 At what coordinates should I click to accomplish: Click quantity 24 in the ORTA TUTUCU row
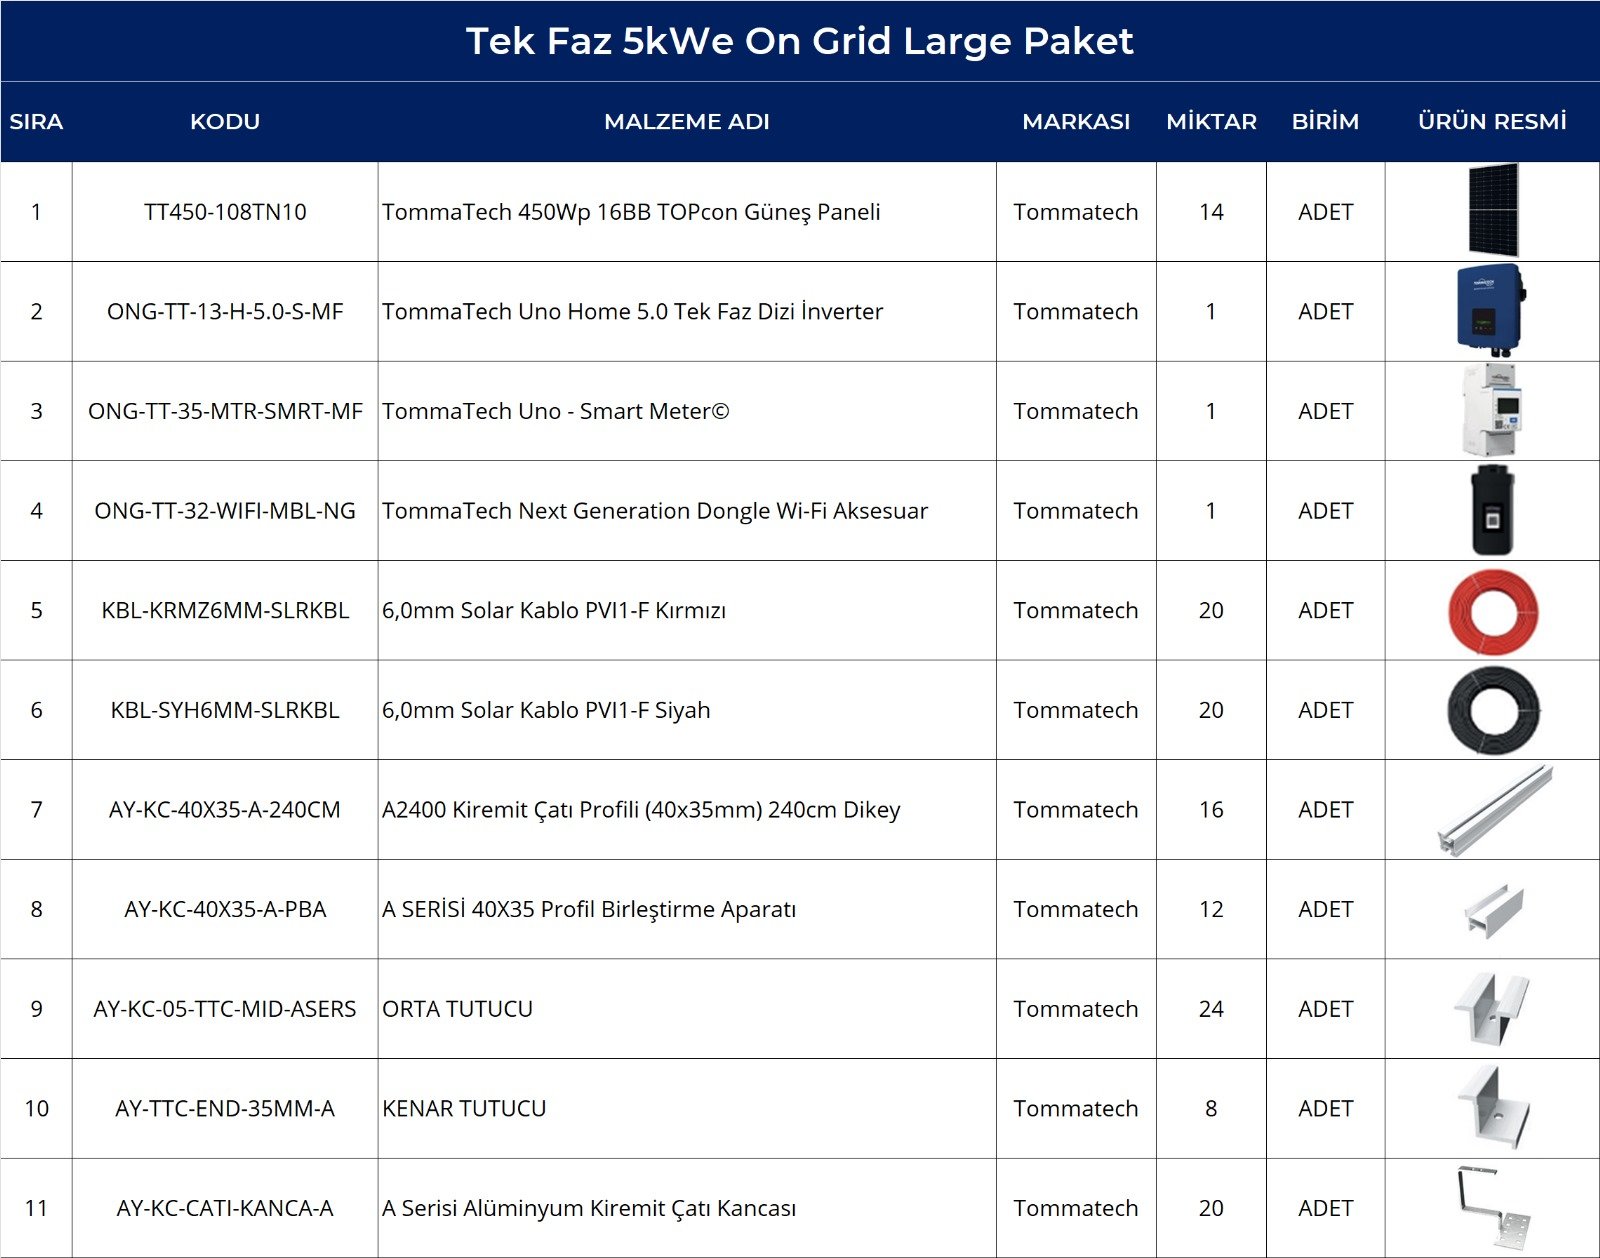1211,1009
